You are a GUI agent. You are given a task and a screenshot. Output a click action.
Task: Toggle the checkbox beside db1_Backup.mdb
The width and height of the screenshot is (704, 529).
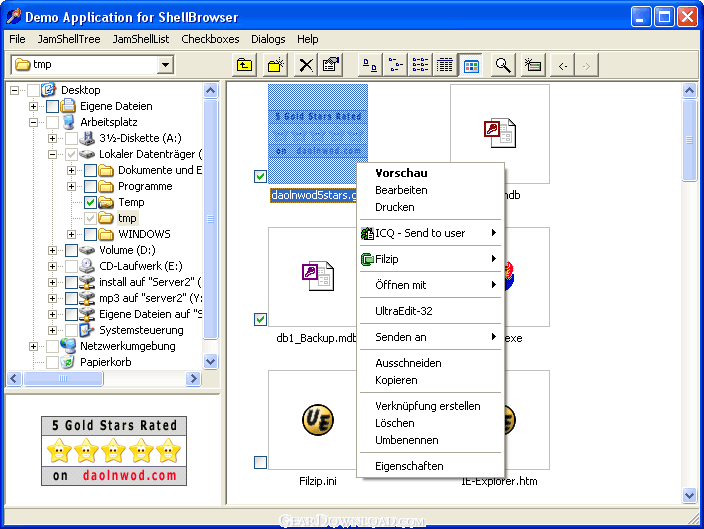coord(260,319)
